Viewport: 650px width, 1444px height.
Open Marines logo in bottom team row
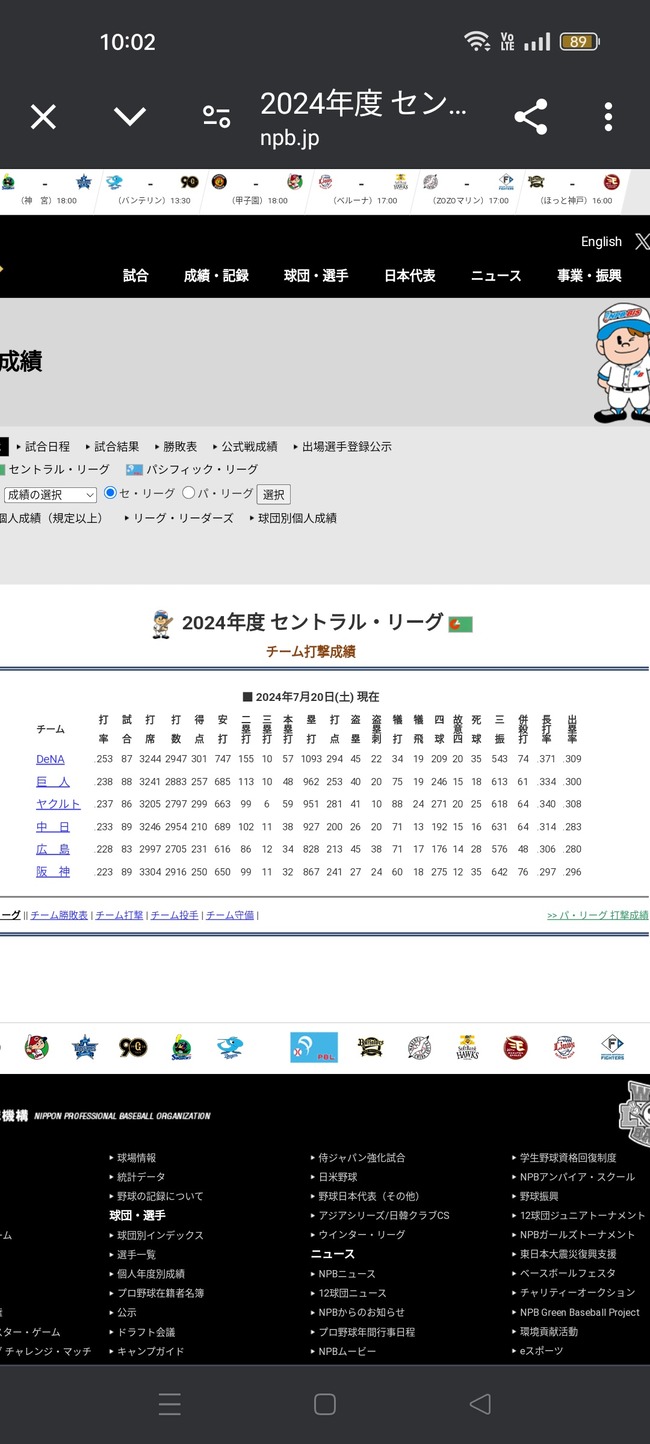(419, 1047)
